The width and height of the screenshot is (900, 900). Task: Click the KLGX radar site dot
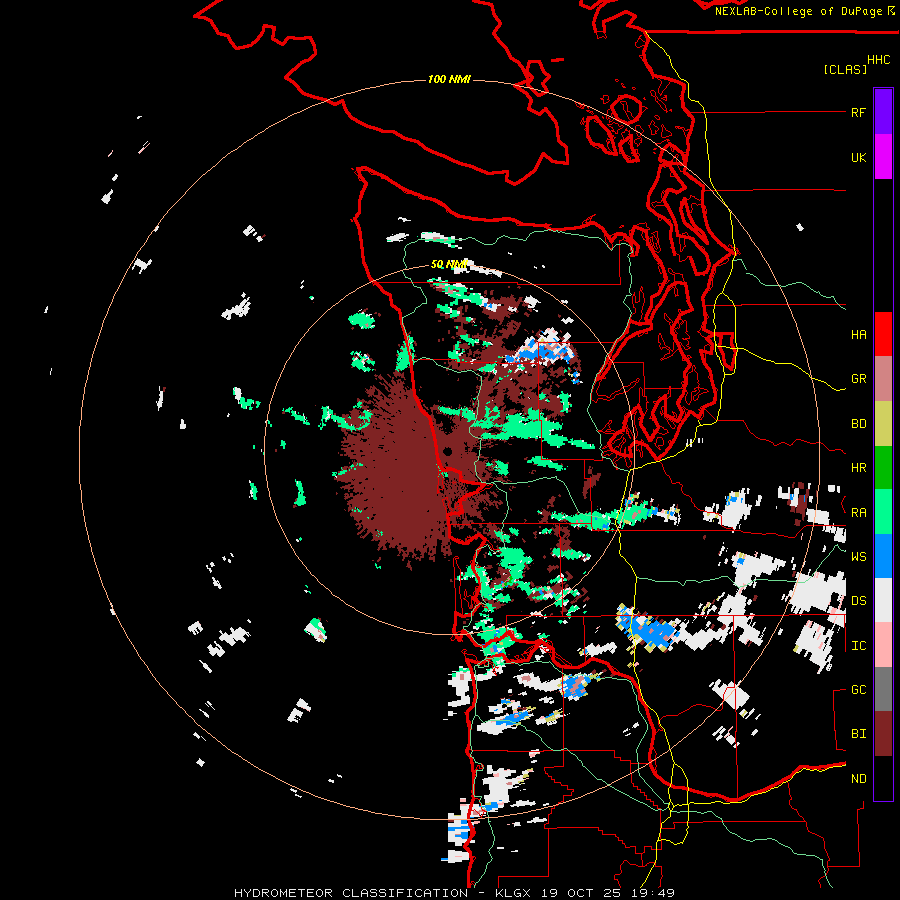click(448, 452)
